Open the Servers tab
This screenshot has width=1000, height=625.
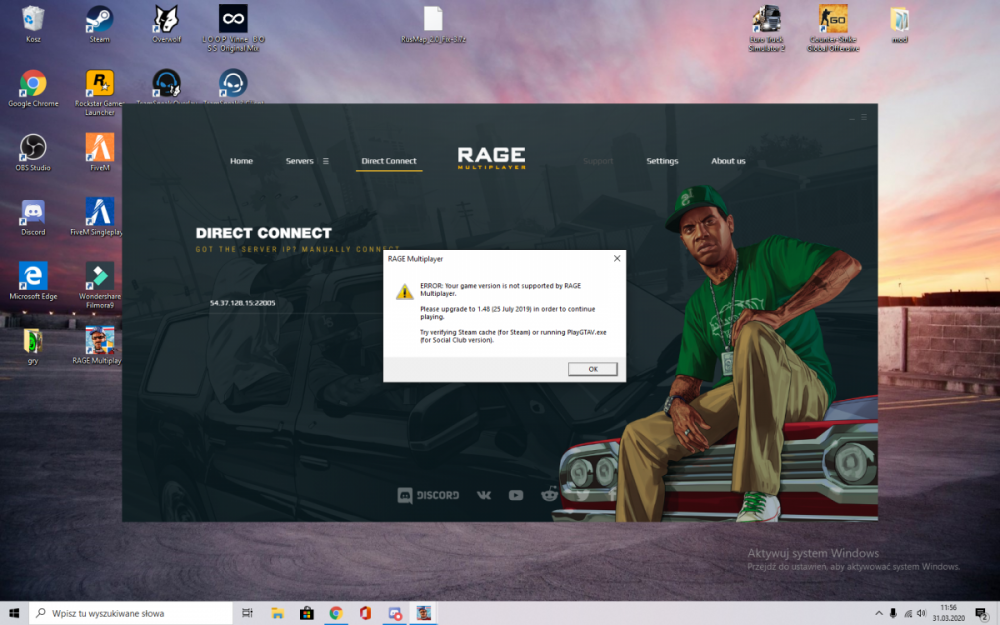(x=299, y=161)
